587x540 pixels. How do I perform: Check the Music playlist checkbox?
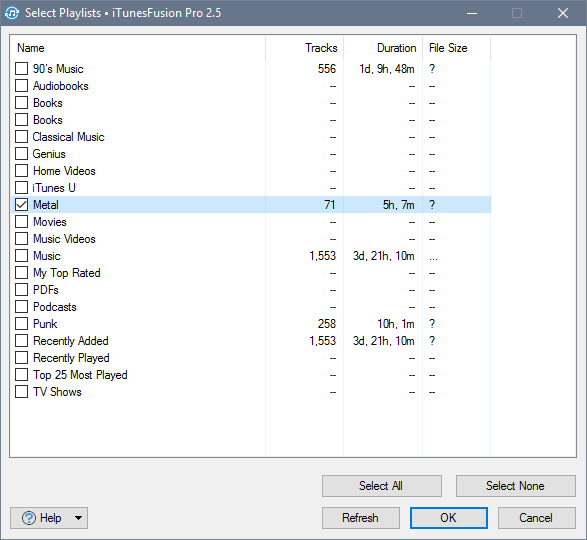(x=21, y=256)
